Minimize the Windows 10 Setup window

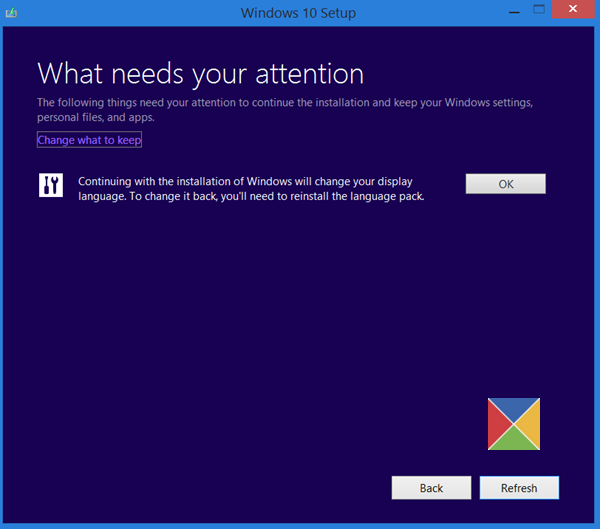click(514, 10)
